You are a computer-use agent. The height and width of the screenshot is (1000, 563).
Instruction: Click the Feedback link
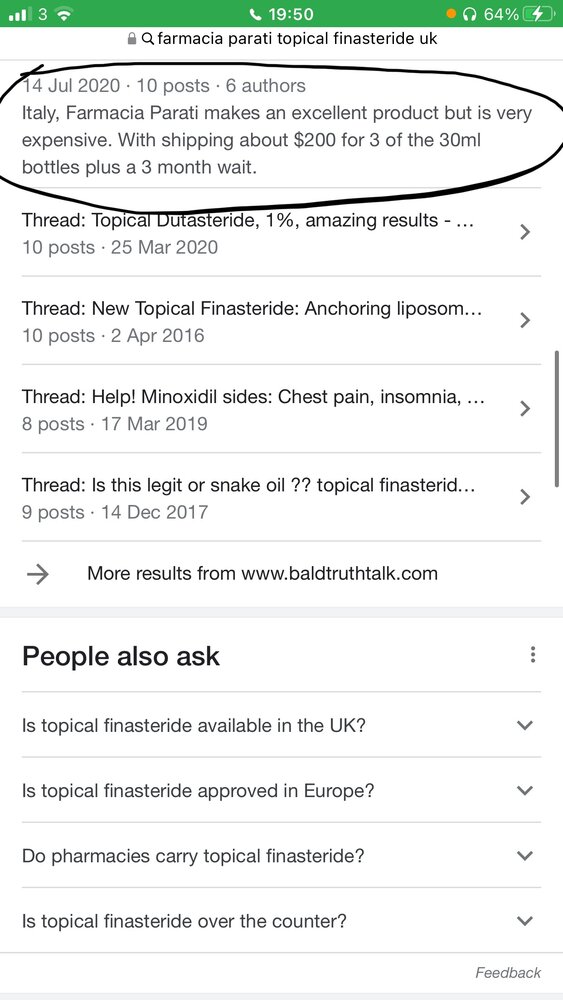pos(508,973)
